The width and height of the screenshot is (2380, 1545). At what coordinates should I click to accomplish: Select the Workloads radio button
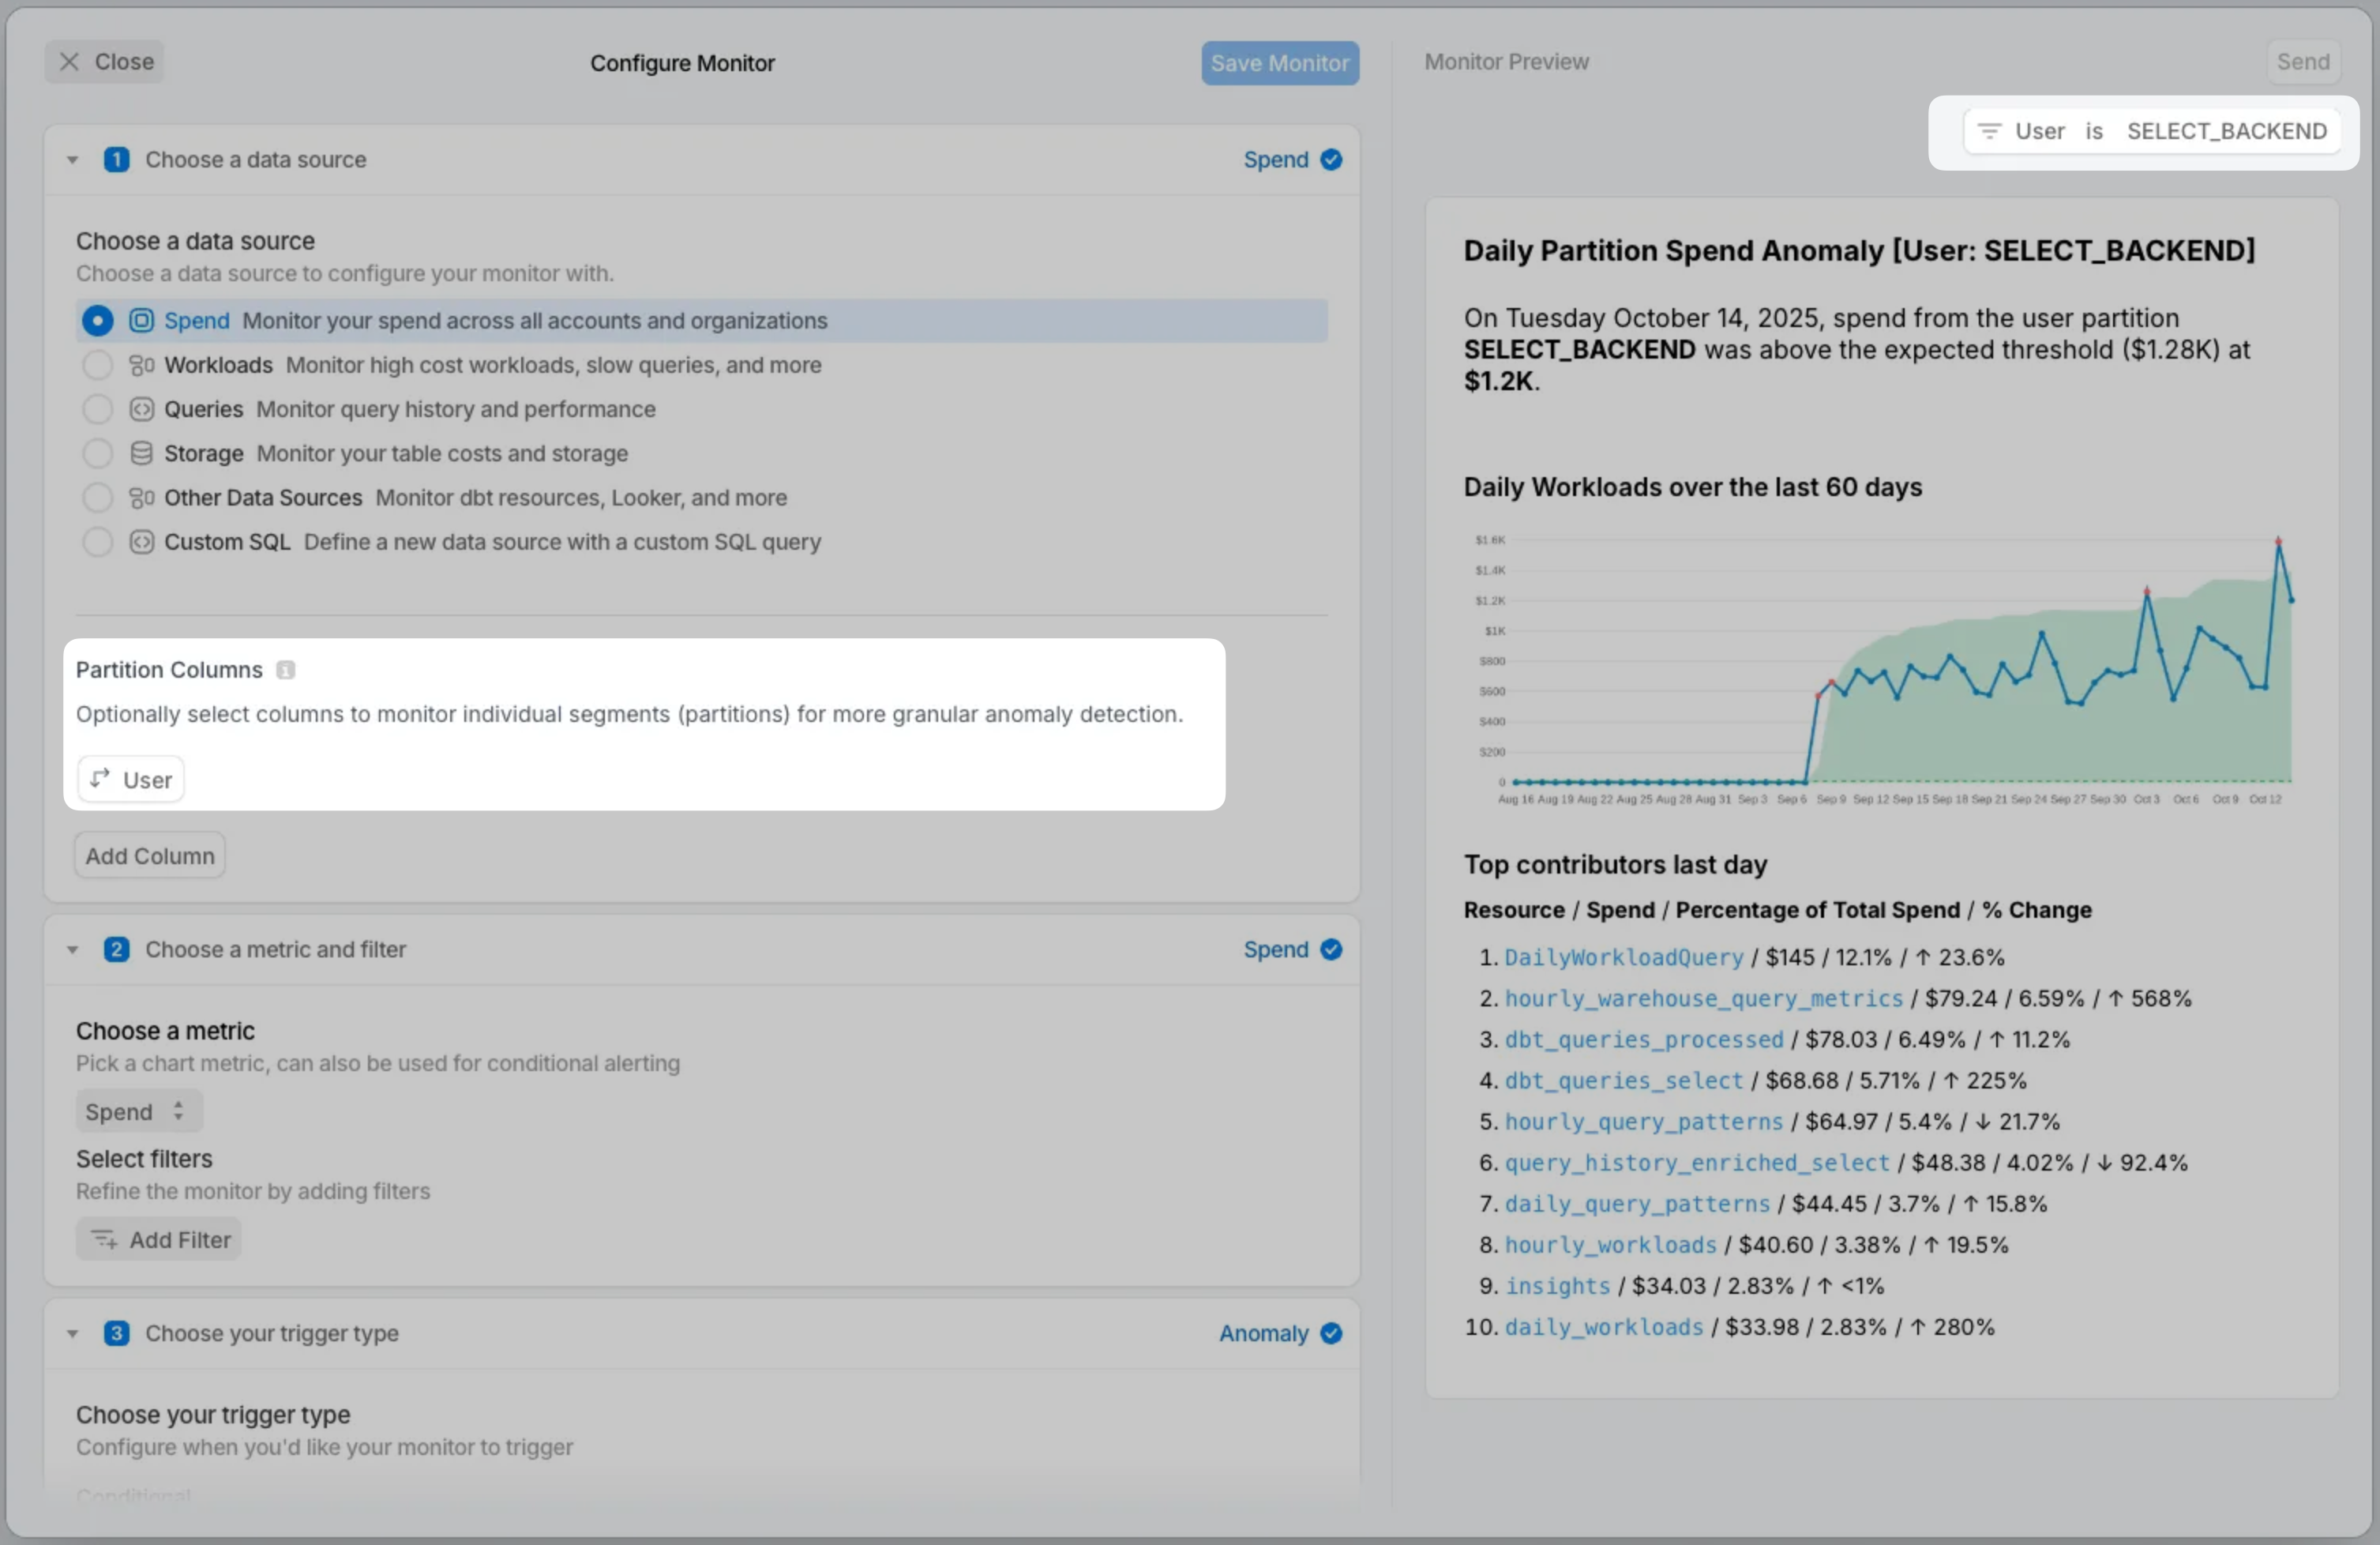pyautogui.click(x=97, y=365)
